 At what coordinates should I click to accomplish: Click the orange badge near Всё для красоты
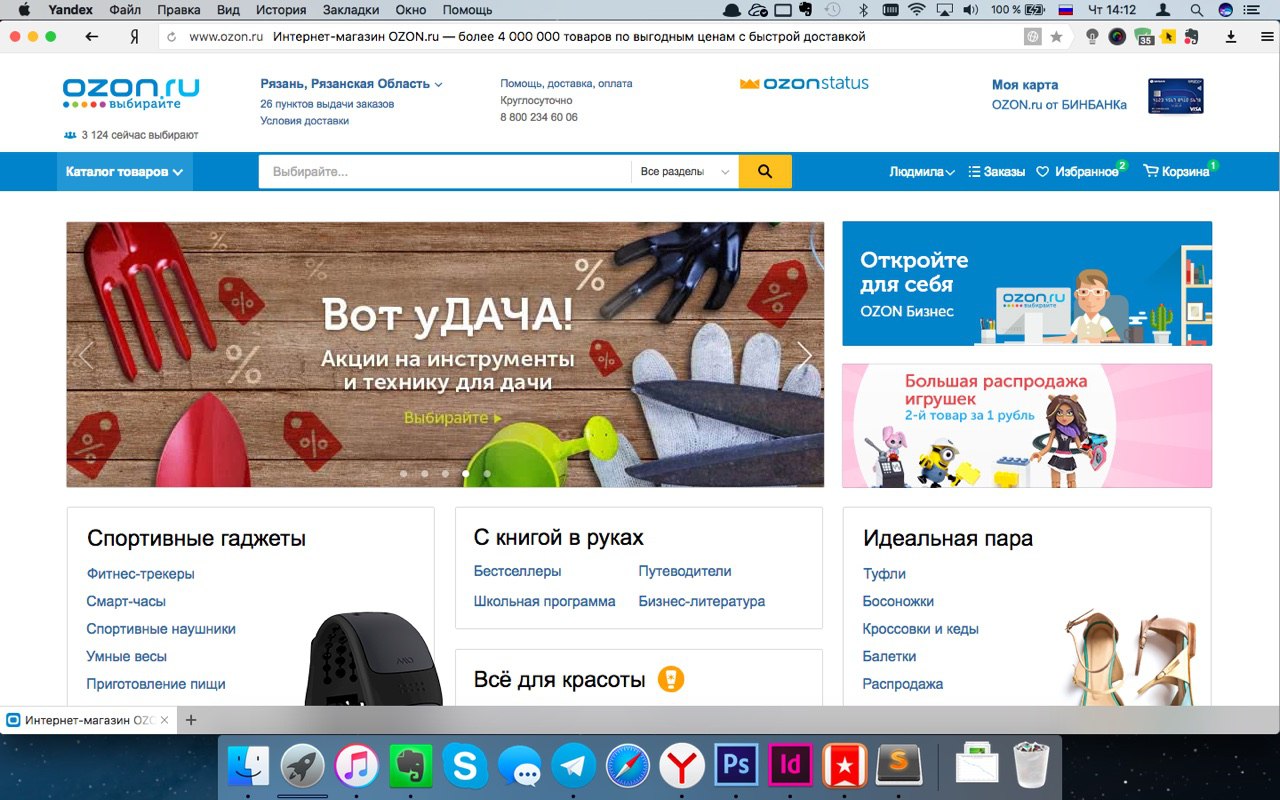672,679
